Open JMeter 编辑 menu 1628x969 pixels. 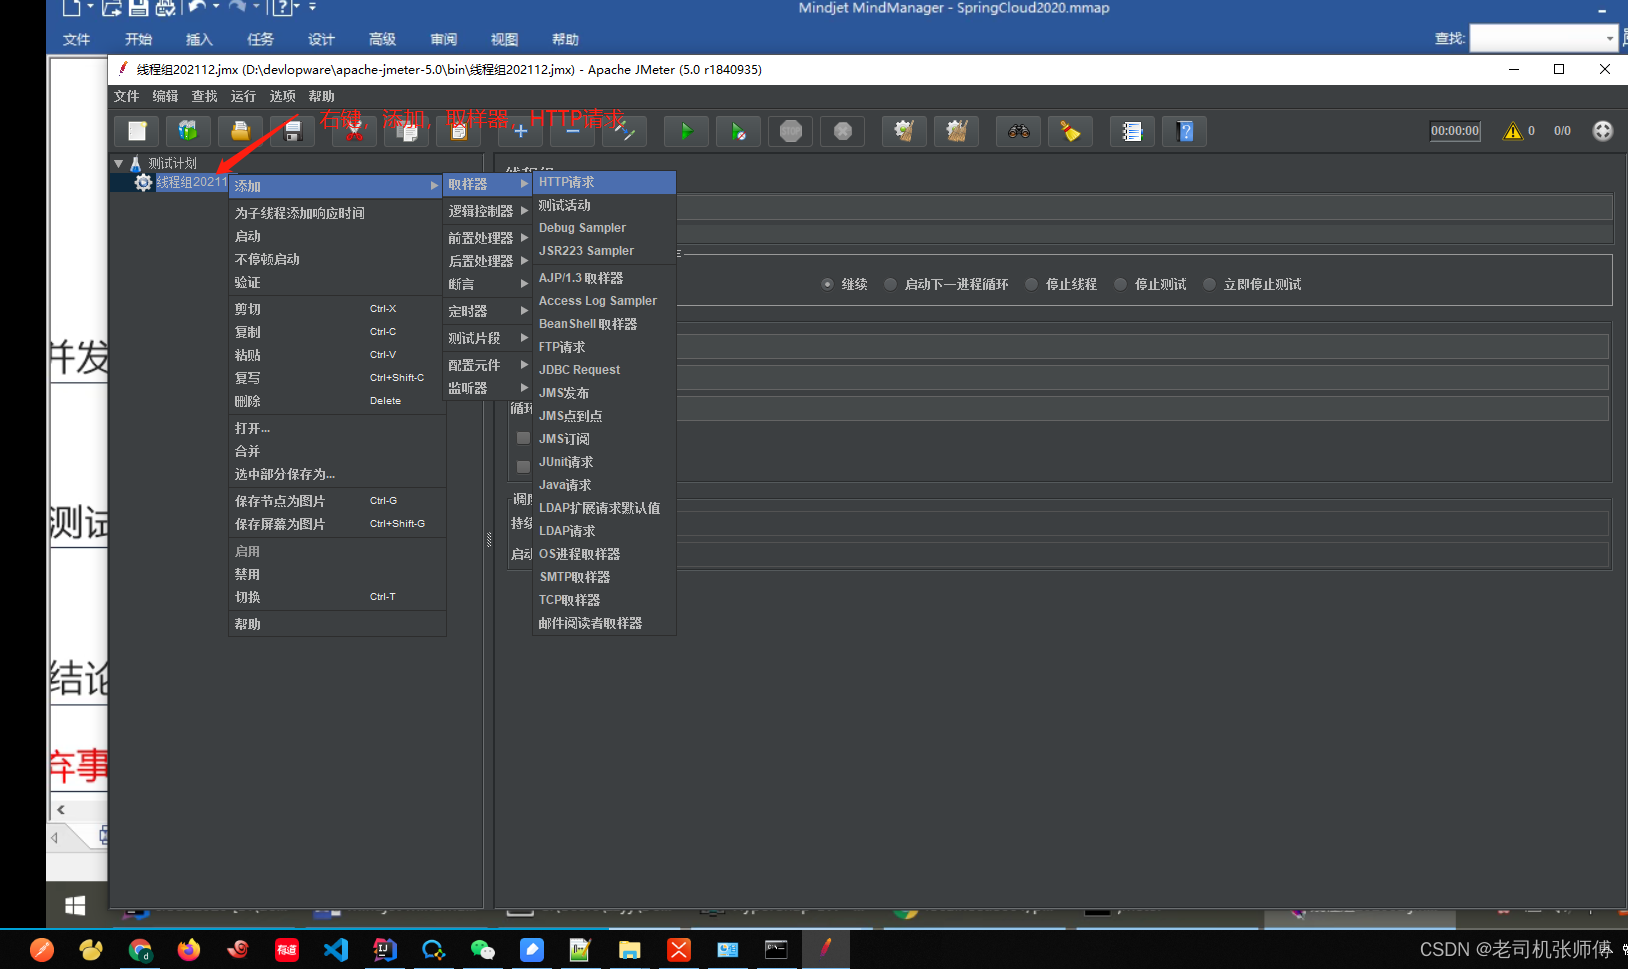pos(165,96)
